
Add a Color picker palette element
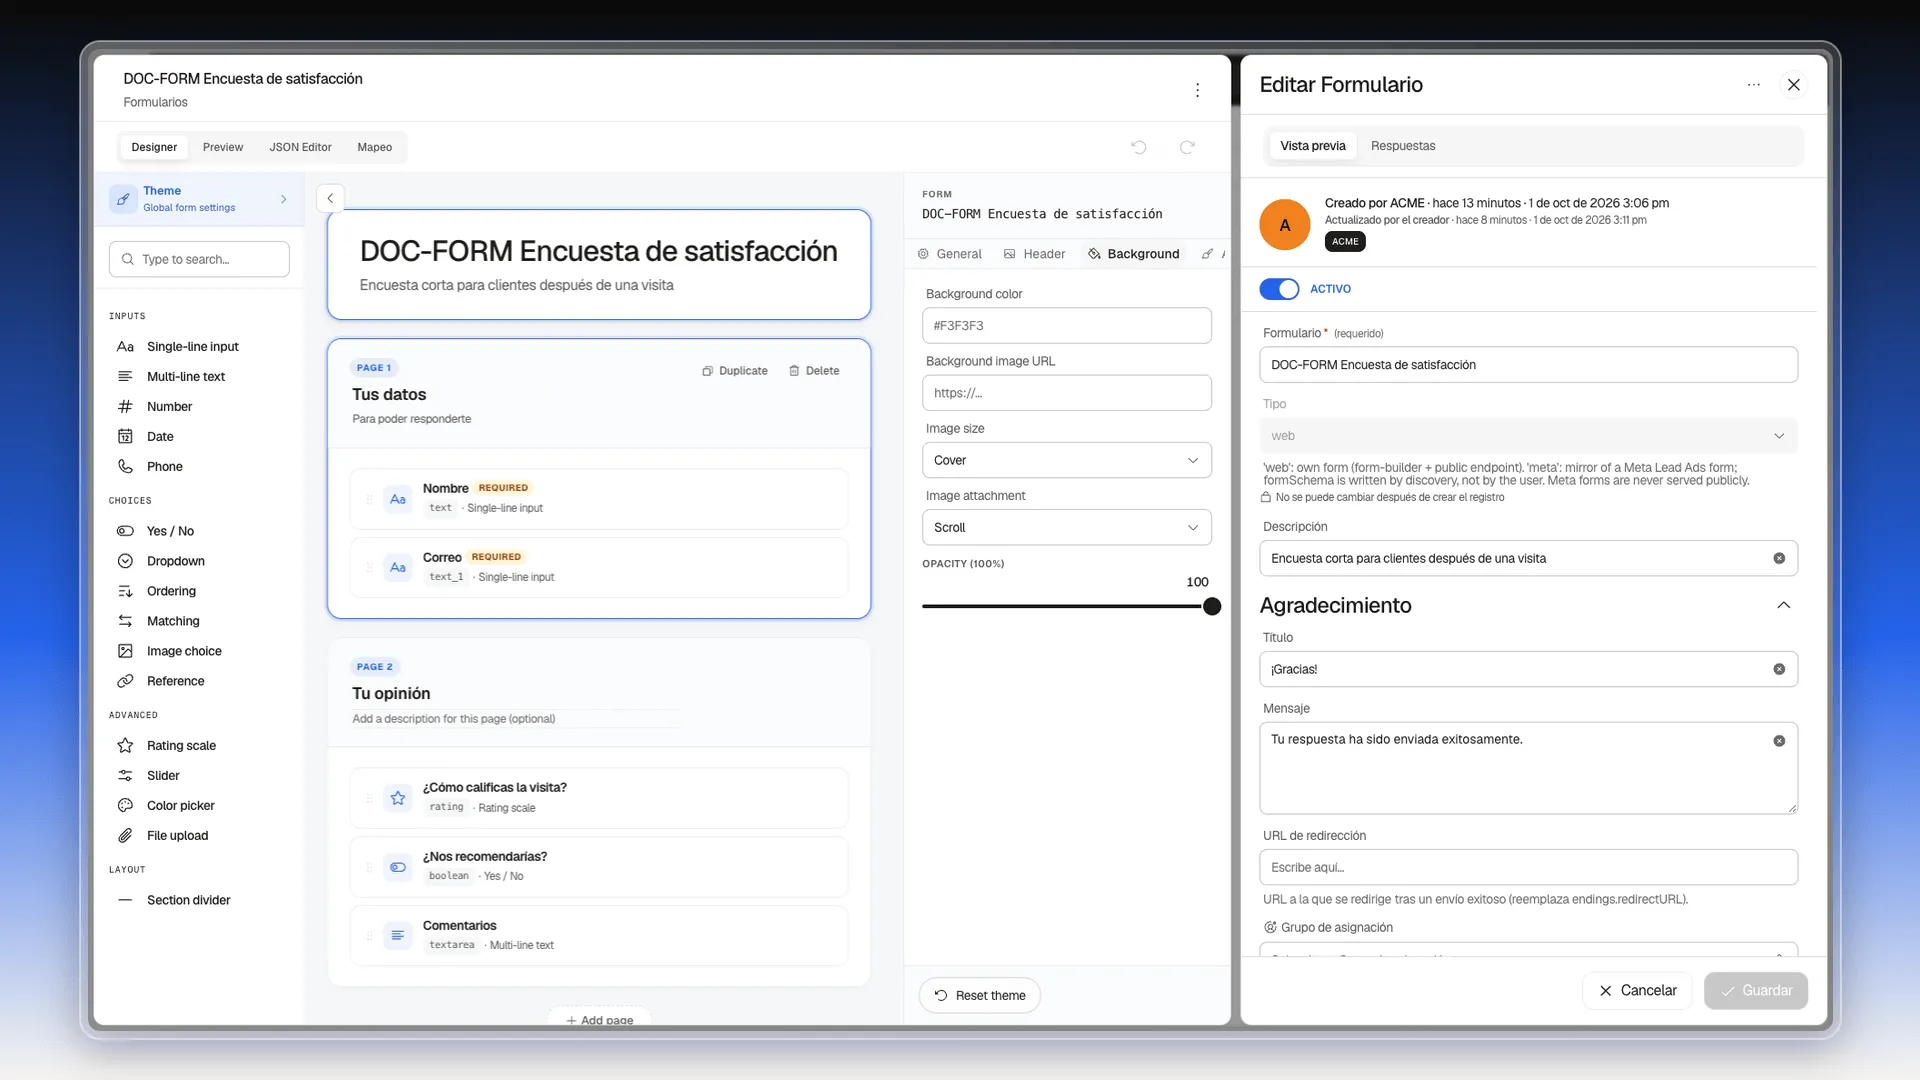coord(180,805)
